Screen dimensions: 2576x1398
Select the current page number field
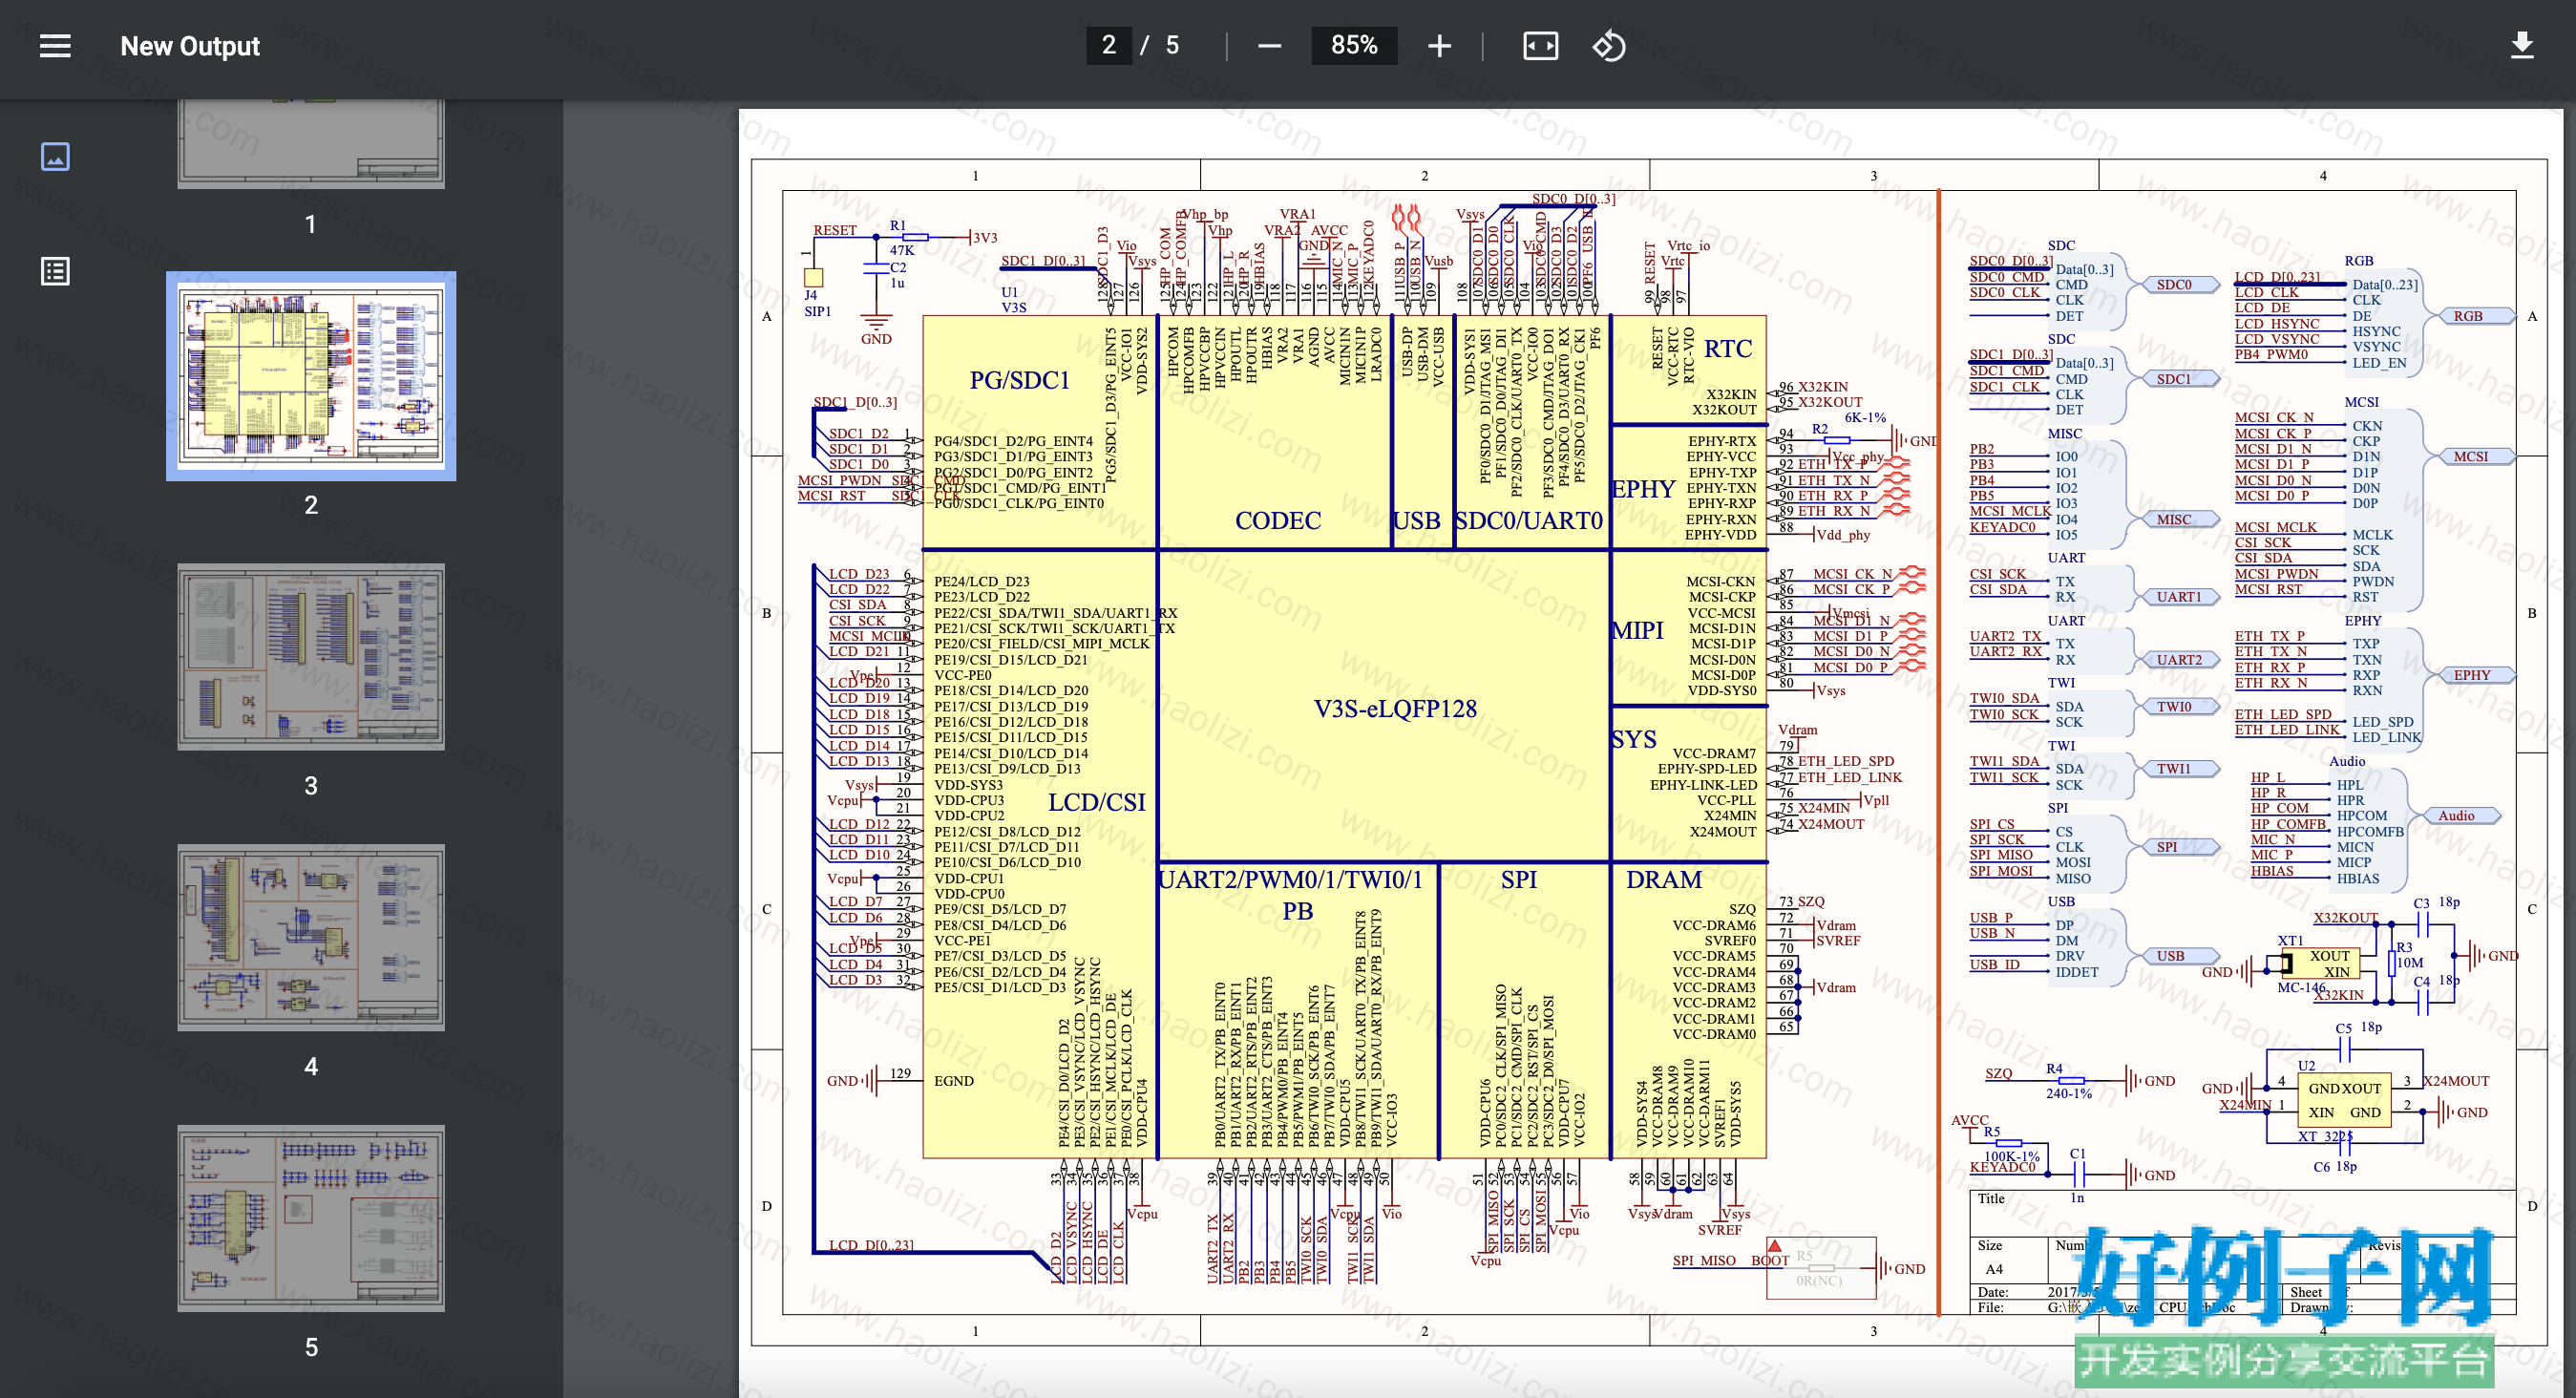pos(1109,46)
